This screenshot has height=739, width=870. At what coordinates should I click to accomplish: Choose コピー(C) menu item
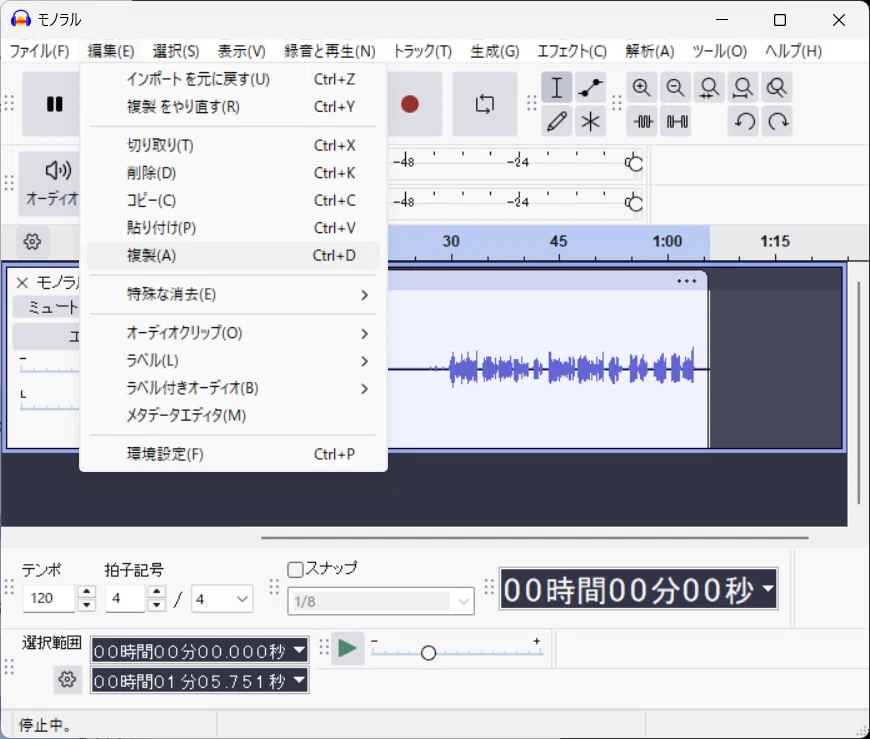[233, 200]
